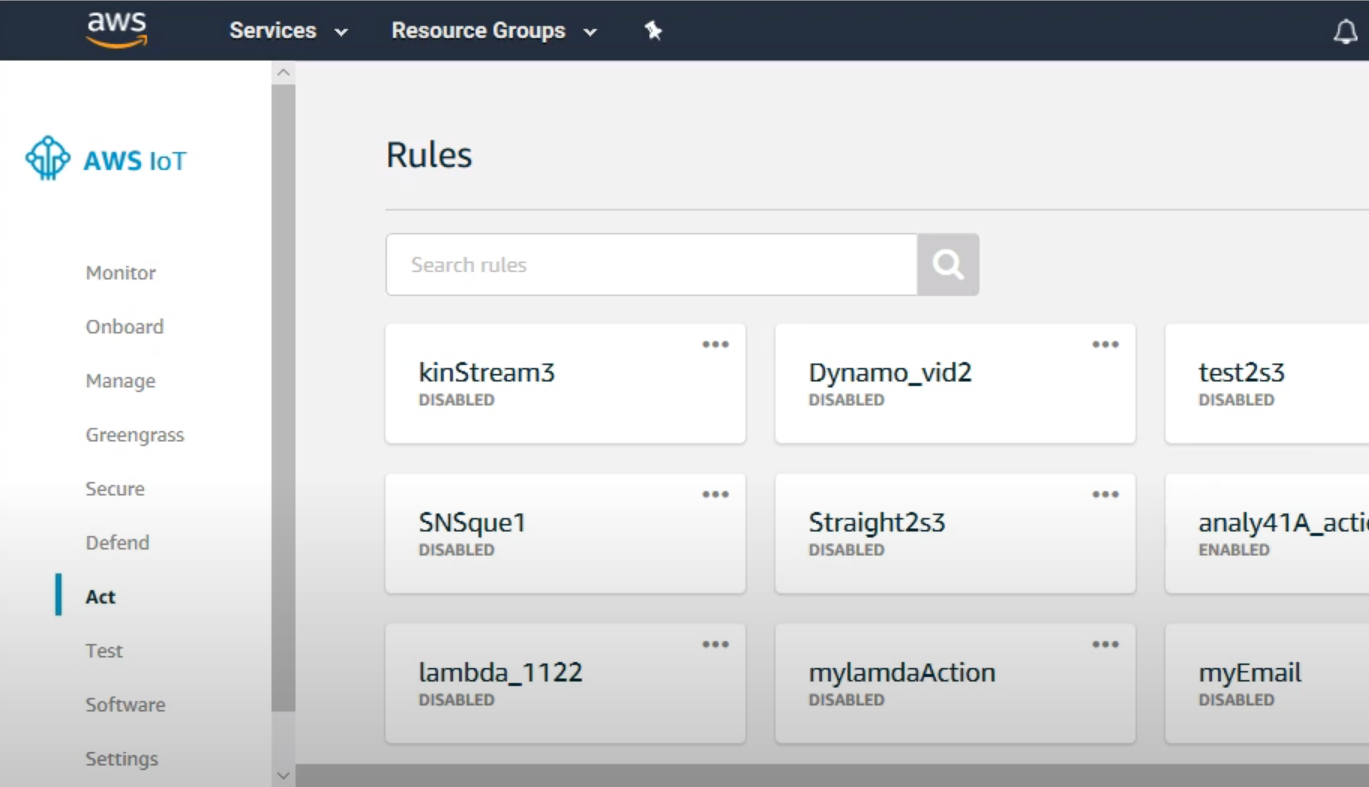The width and height of the screenshot is (1369, 787).
Task: Open the Onboard section
Action: tap(124, 327)
